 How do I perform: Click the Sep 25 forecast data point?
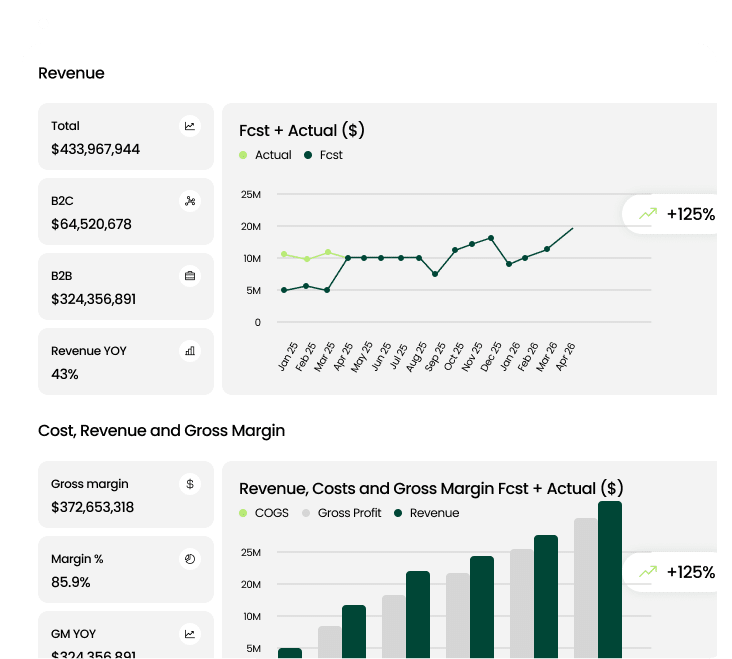pyautogui.click(x=434, y=274)
